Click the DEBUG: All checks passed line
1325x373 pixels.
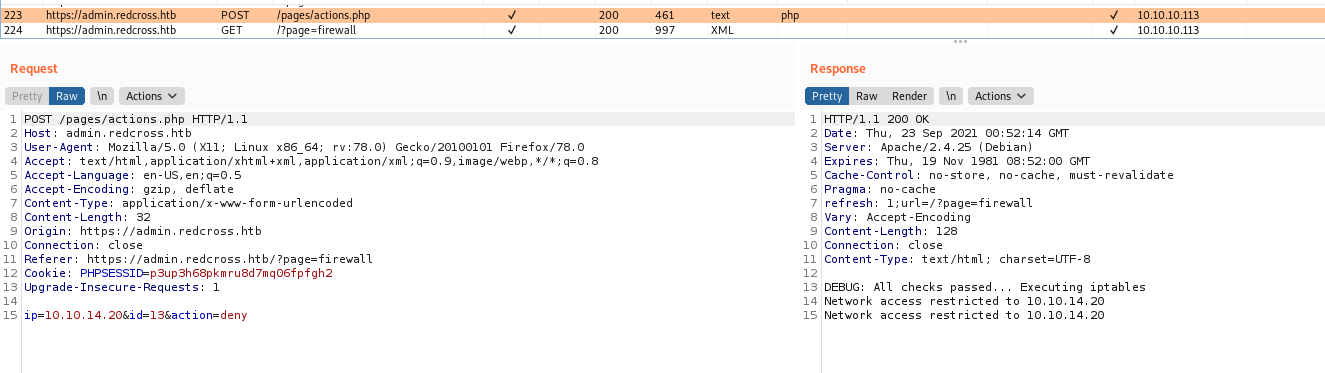(985, 287)
